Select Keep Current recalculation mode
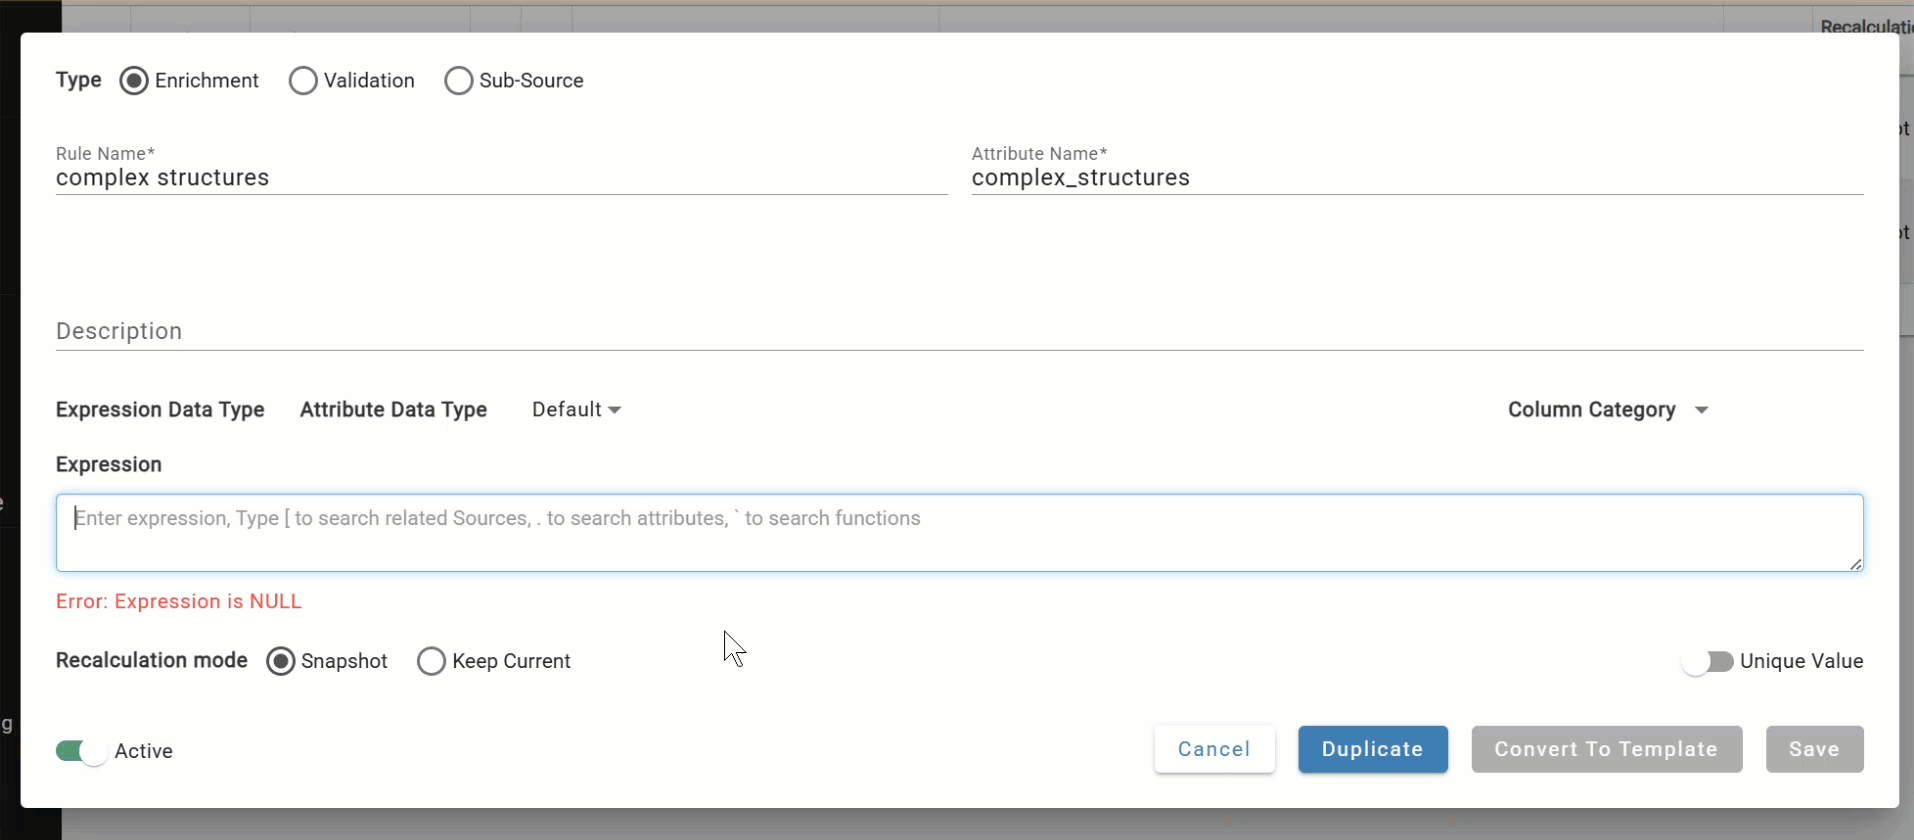Screen dimensions: 1914x840 [x=431, y=661]
